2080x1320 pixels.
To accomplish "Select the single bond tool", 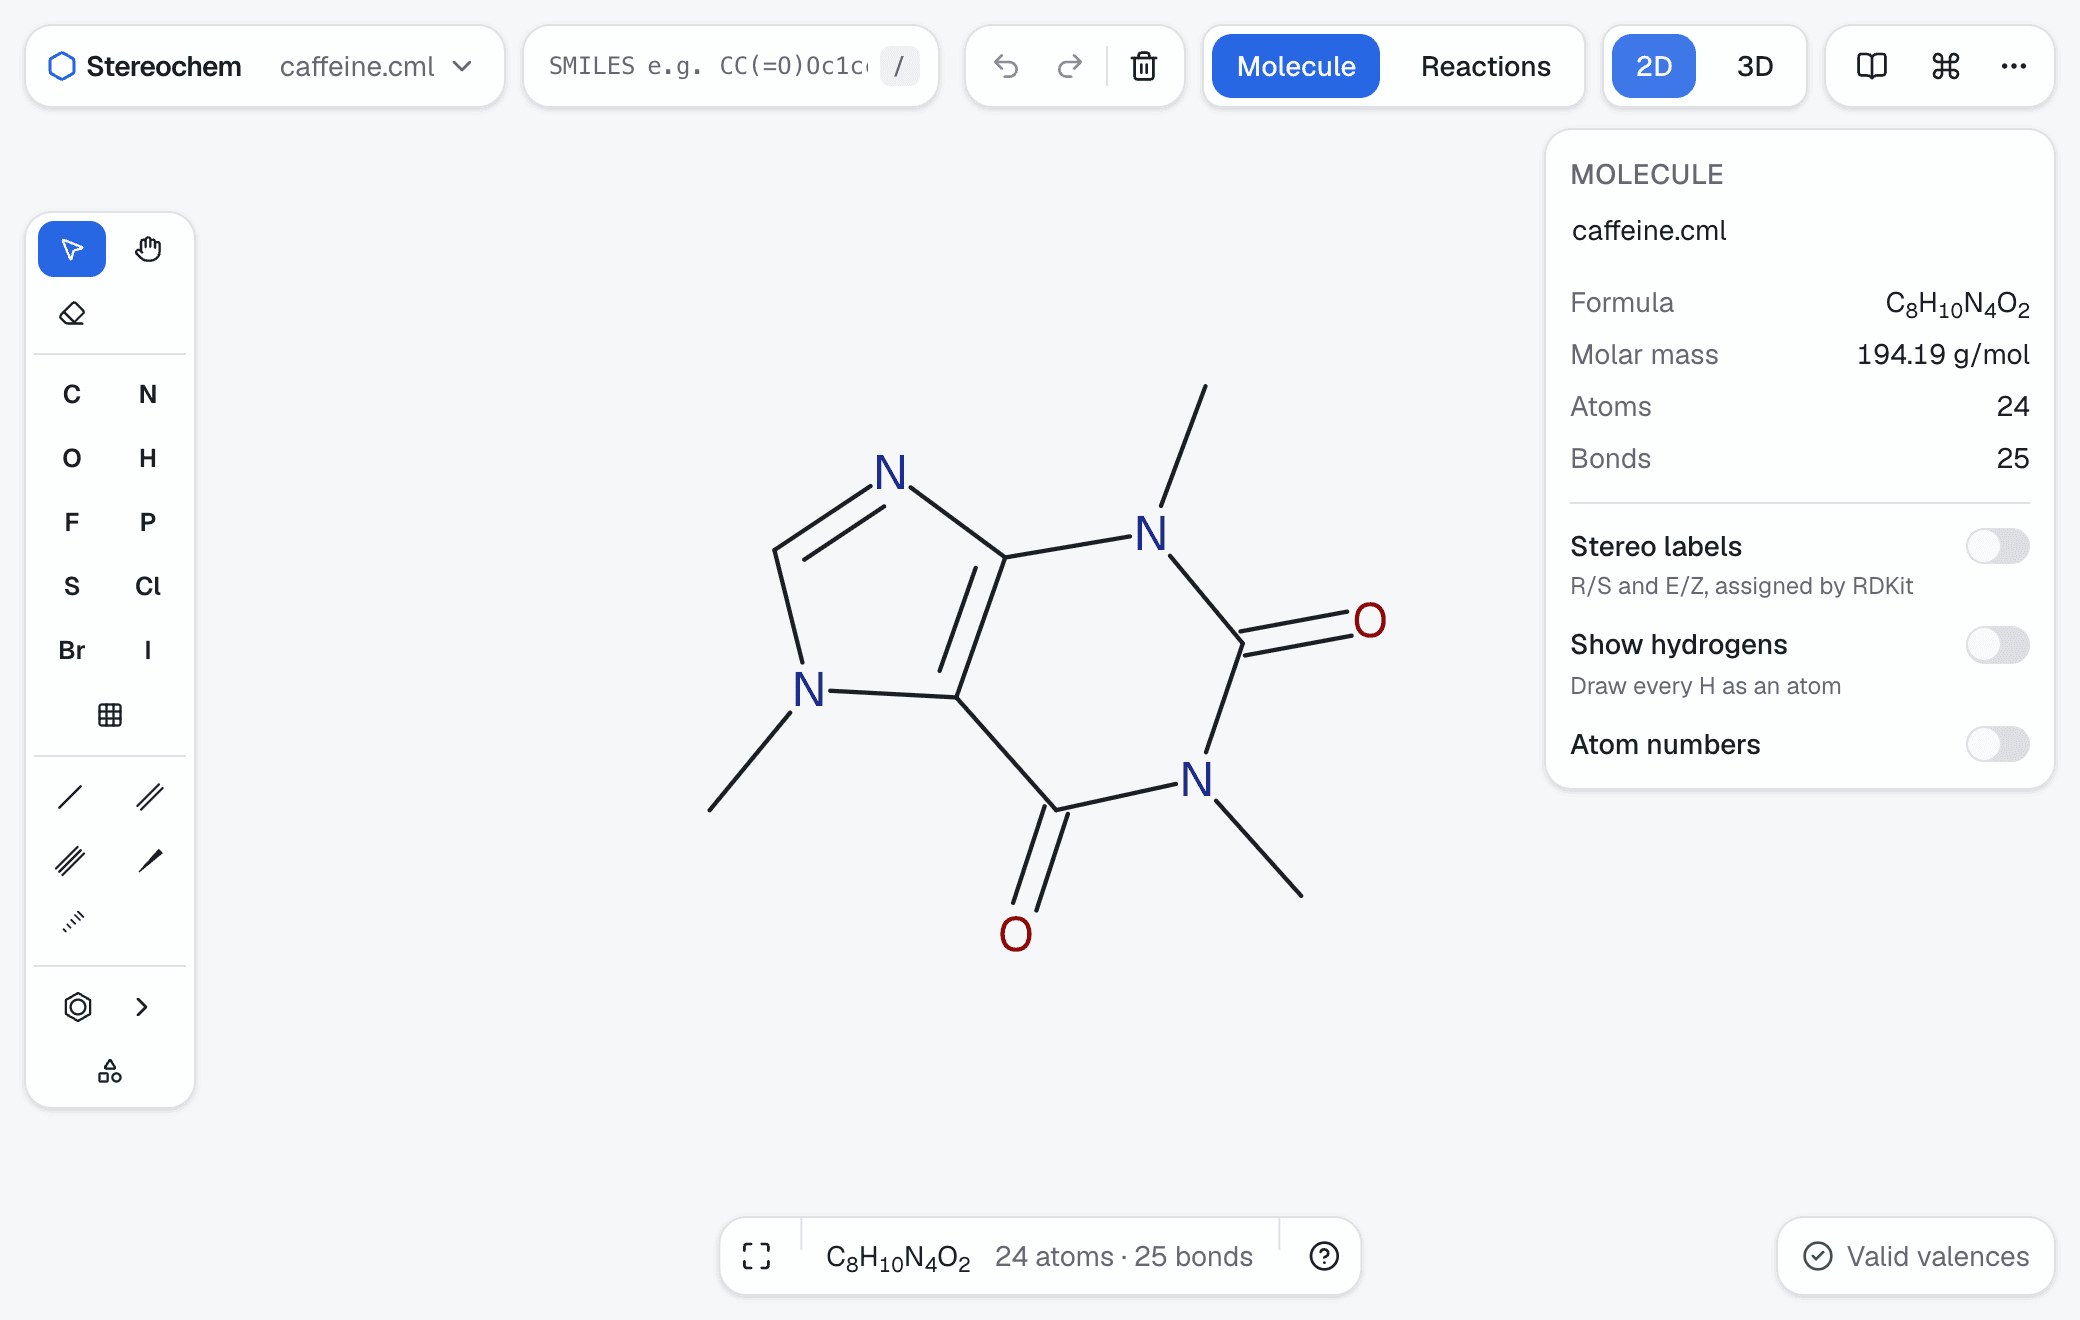I will pos(72,797).
